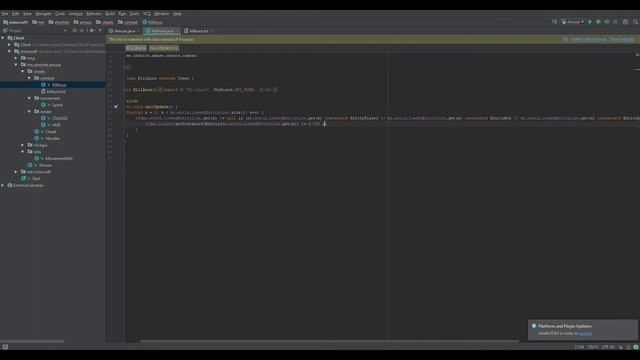This screenshot has height=360, width=640.
Task: Click the Run with Coverage icon
Action: (607, 22)
